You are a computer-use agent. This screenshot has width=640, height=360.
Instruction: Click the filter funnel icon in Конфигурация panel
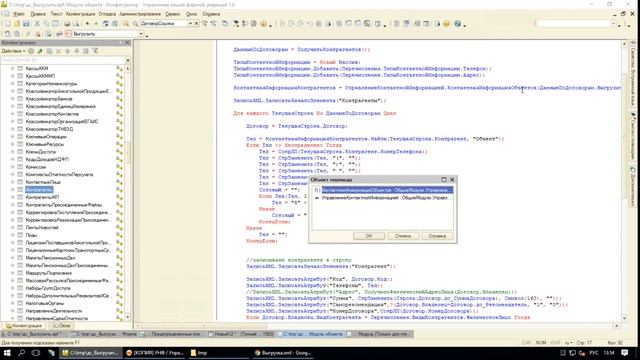point(95,51)
